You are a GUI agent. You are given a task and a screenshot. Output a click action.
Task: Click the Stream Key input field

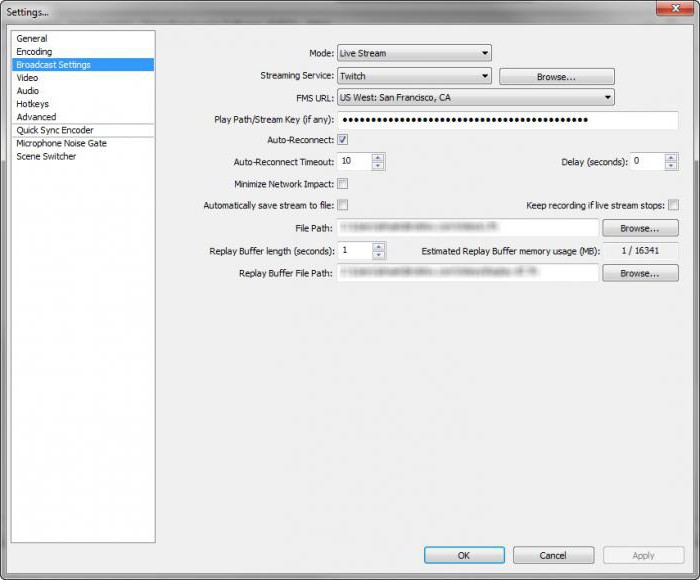click(x=508, y=120)
